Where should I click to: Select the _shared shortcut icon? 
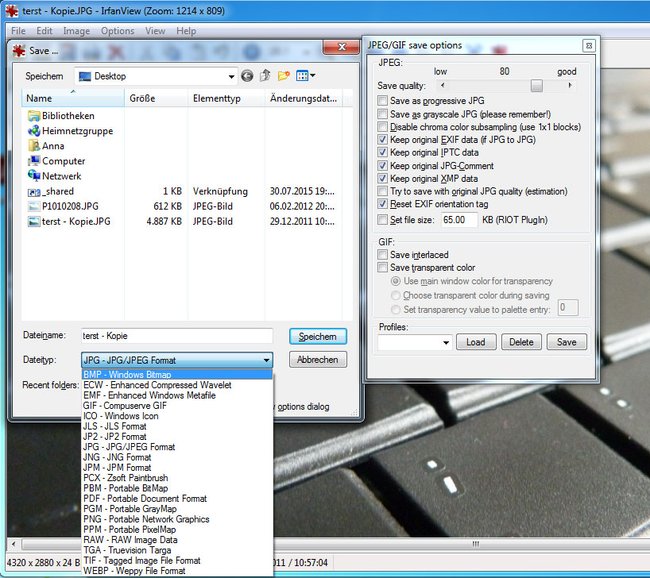[34, 192]
